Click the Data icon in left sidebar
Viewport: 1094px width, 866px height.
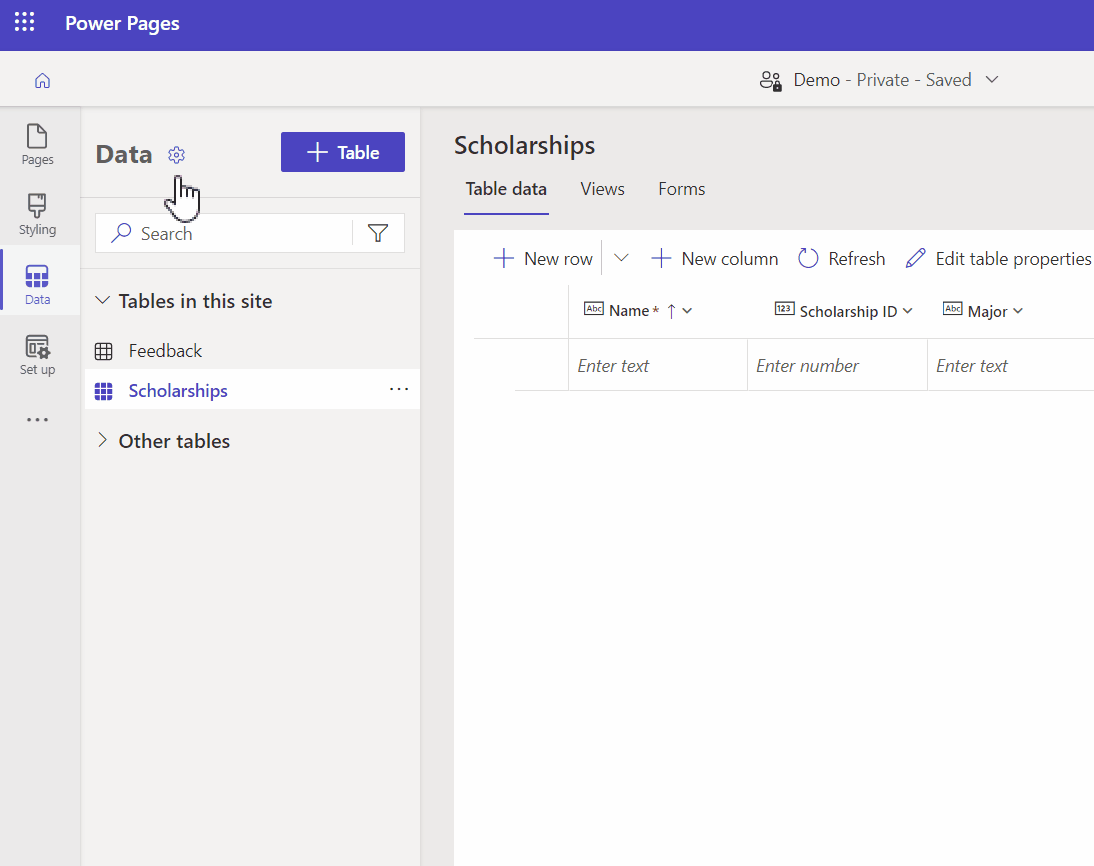point(37,280)
